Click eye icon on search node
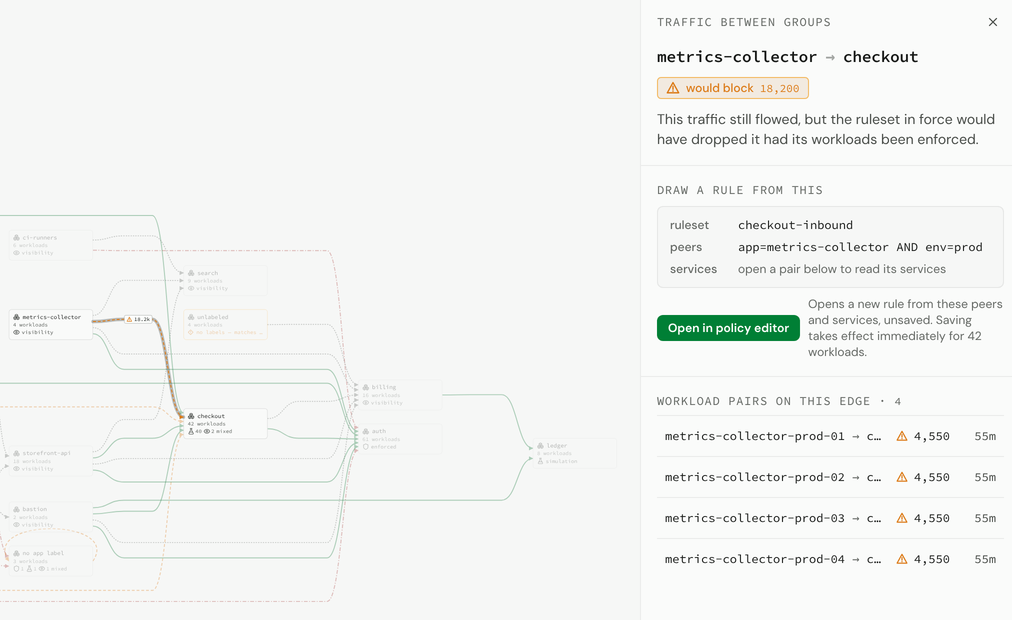1012x620 pixels. (191, 288)
